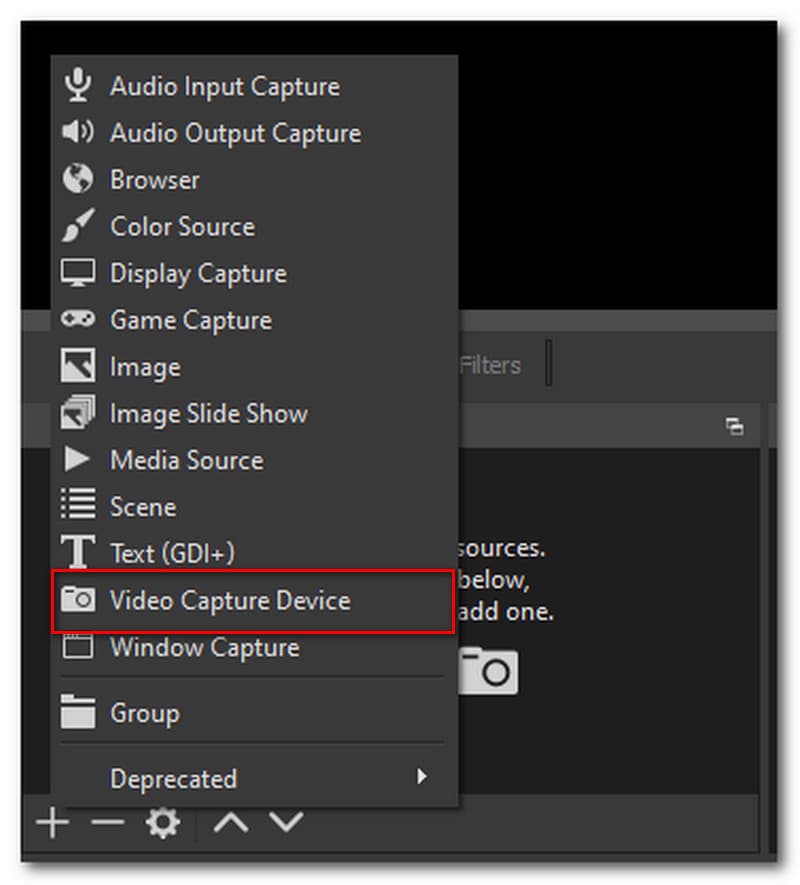Open source properties with the gear icon

click(163, 822)
